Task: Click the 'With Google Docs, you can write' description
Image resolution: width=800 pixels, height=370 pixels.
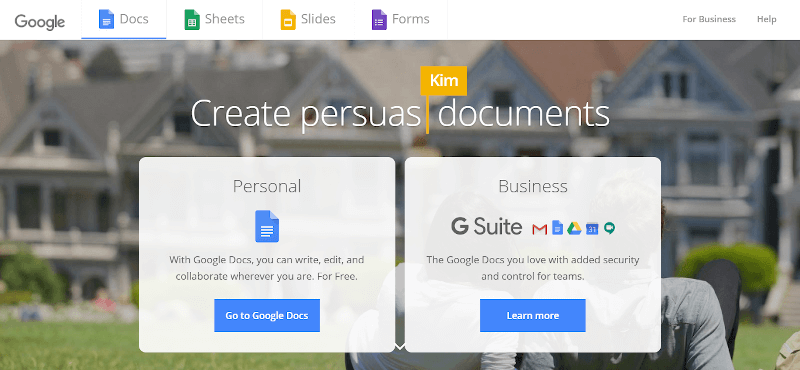Action: [x=267, y=268]
